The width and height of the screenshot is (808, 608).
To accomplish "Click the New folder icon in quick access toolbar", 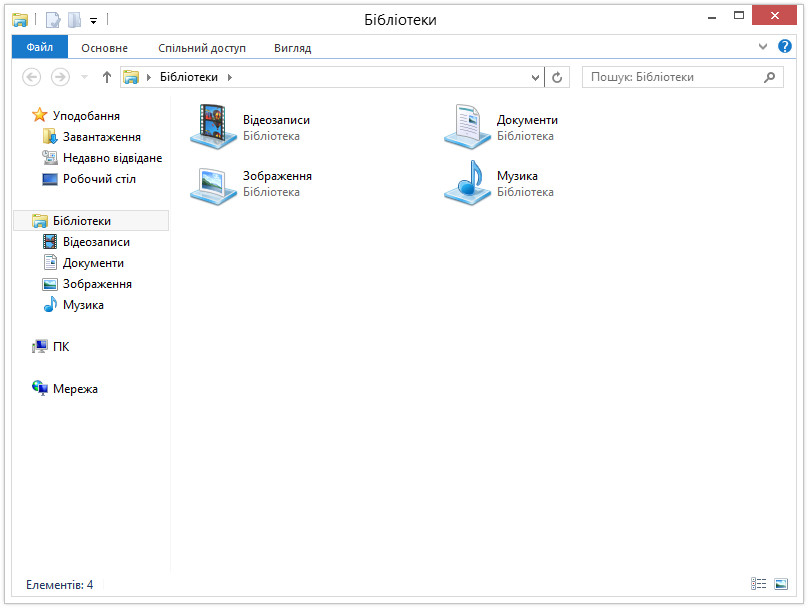I will point(75,20).
